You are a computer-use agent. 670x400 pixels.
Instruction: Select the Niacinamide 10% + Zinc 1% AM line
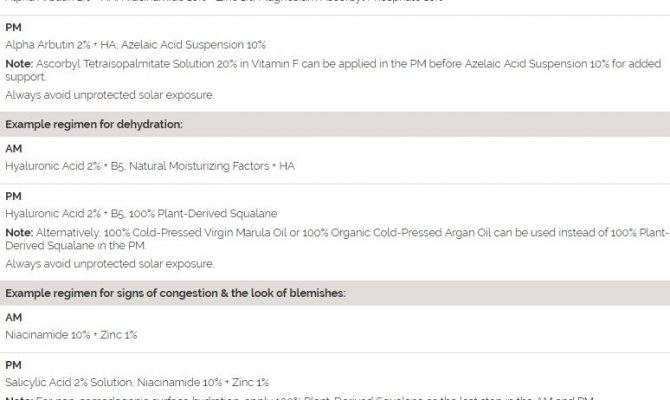coord(71,333)
